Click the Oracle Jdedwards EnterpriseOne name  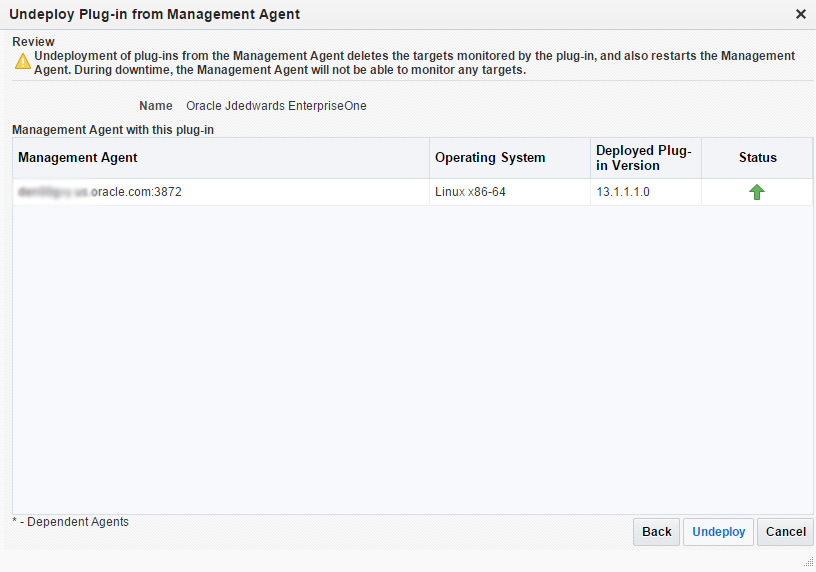click(276, 106)
